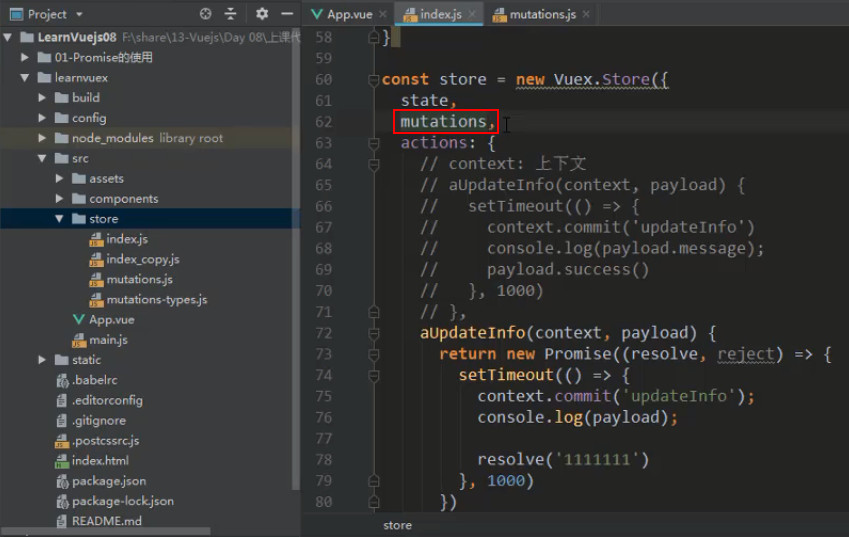
Task: Click the fold end marker at line 79
Action: tap(373, 481)
